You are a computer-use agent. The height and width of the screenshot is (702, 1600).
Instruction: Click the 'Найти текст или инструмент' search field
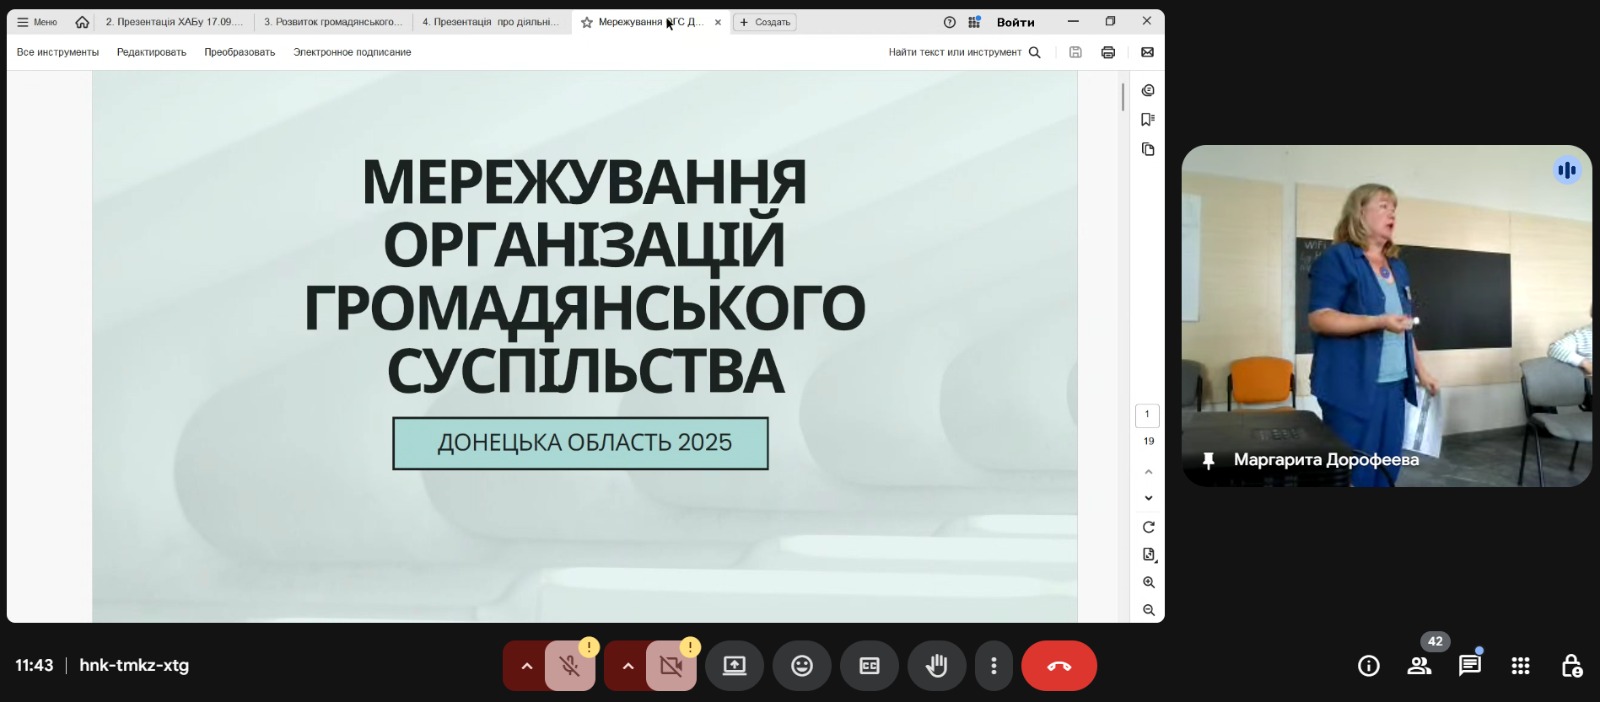[955, 52]
